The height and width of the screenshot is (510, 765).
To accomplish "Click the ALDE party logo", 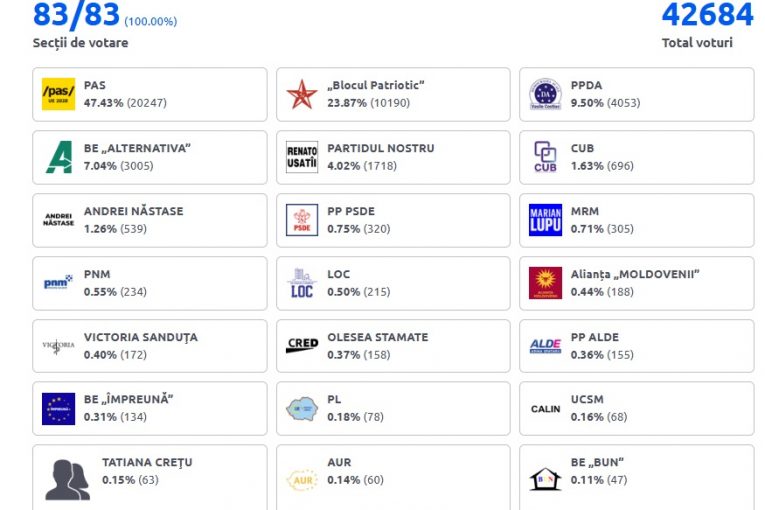I will pyautogui.click(x=545, y=346).
